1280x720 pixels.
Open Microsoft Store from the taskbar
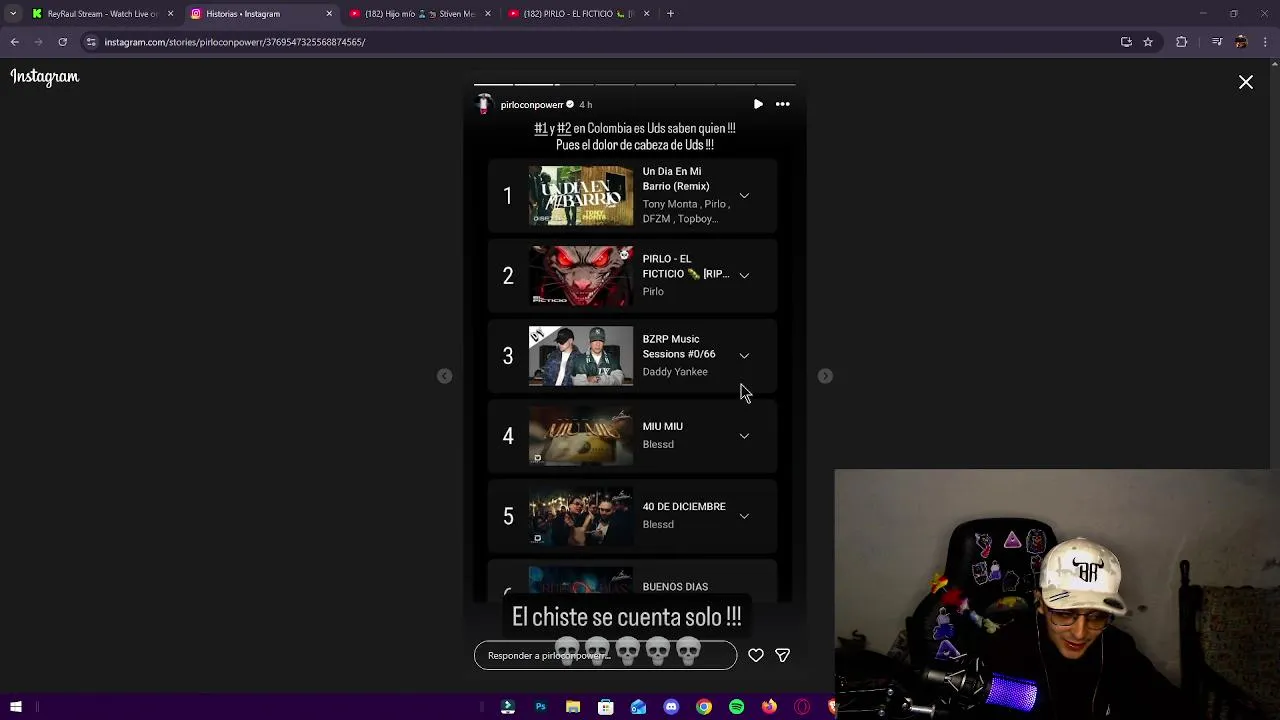(x=605, y=707)
